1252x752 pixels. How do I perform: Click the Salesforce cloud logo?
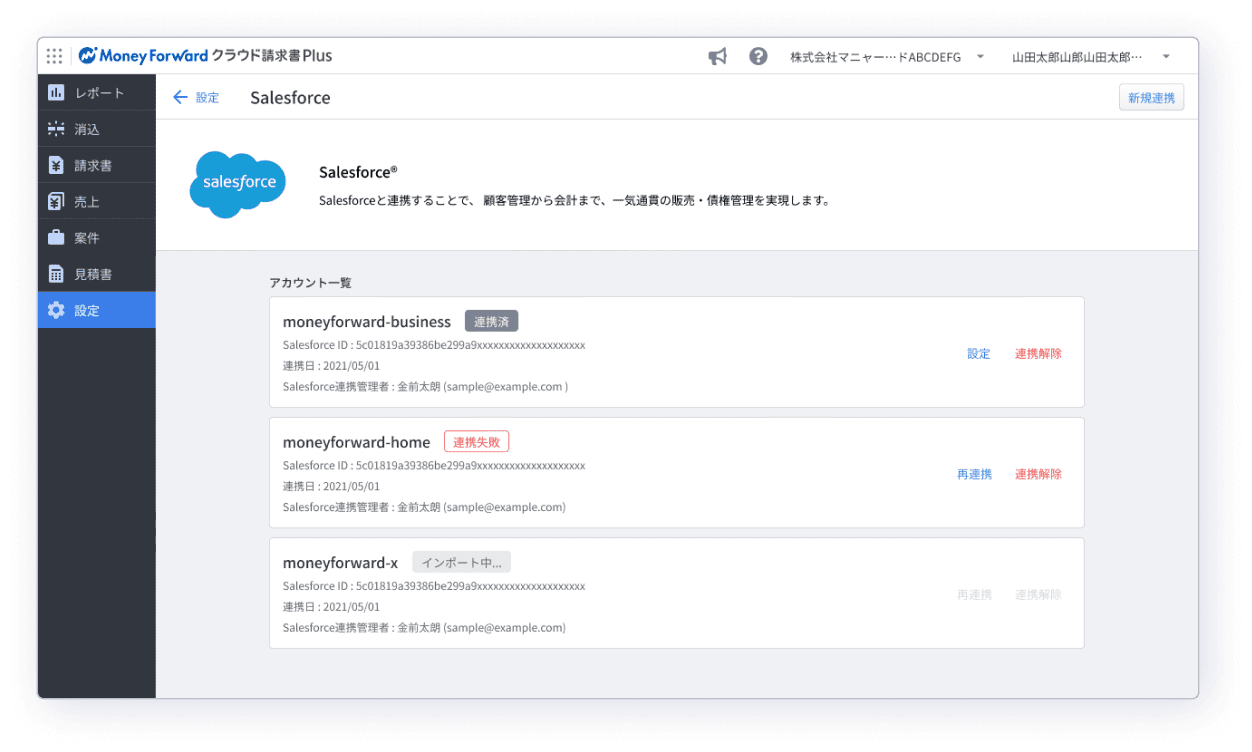(238, 184)
